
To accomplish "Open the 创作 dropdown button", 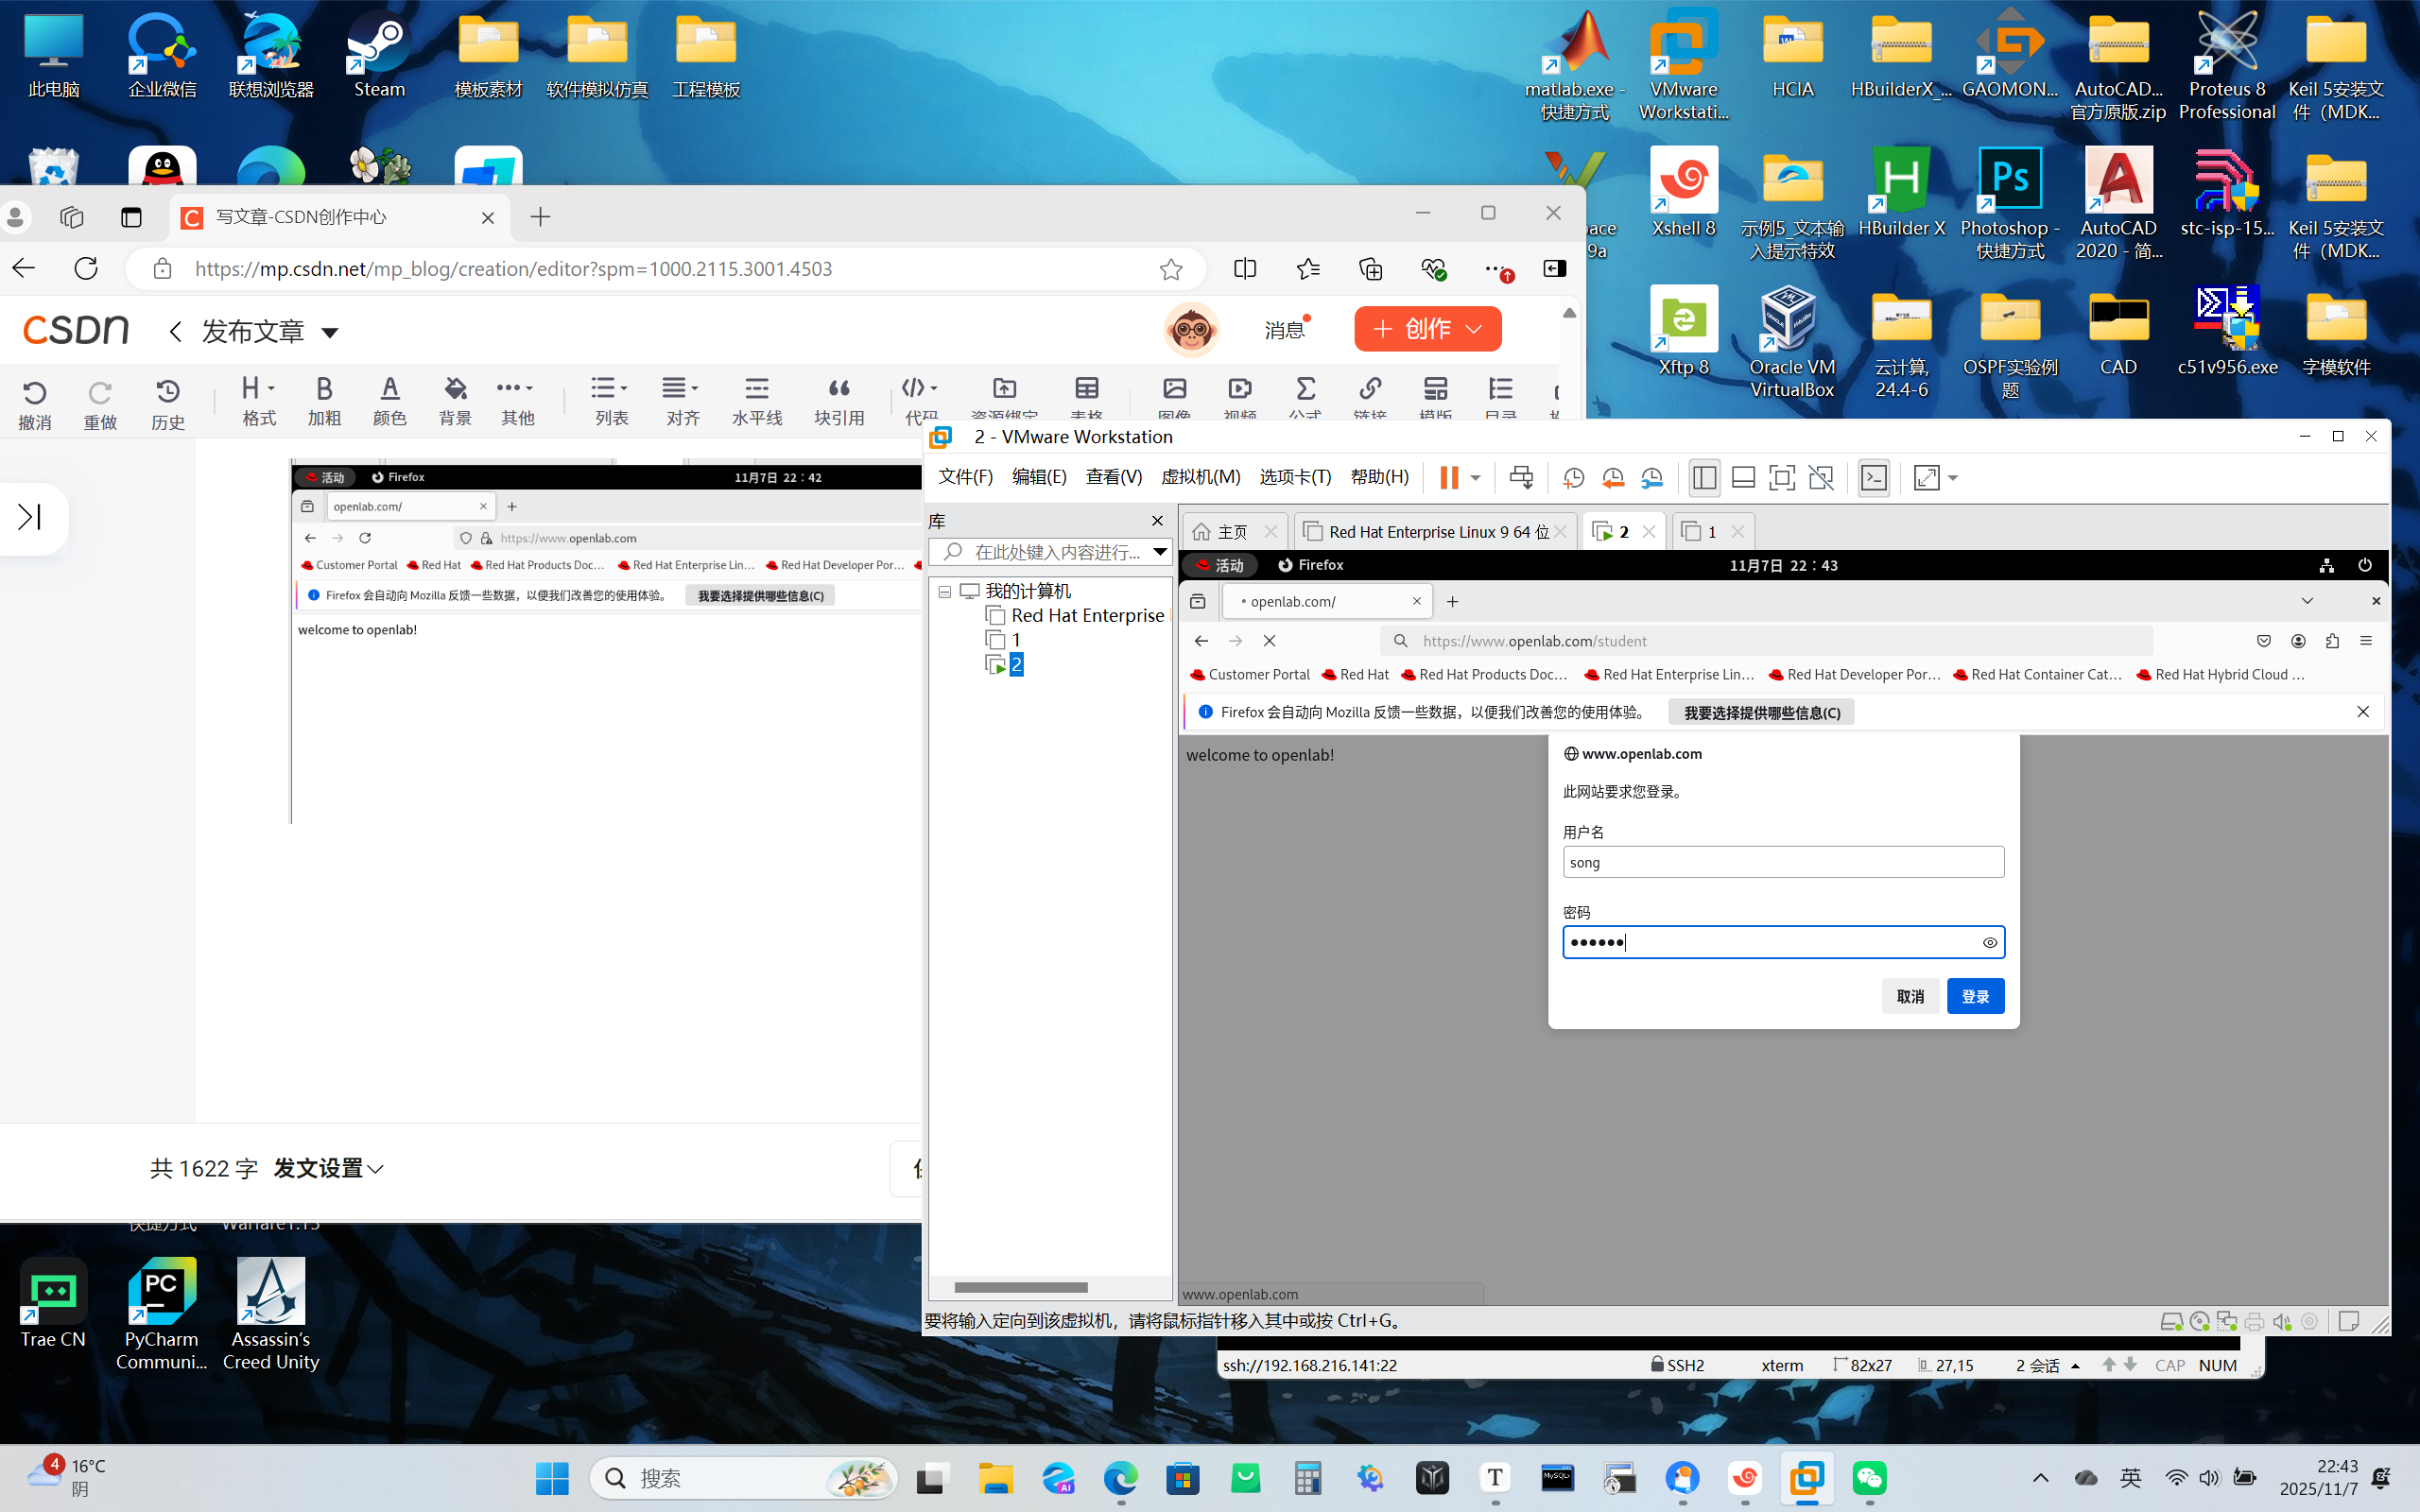I will [1427, 329].
